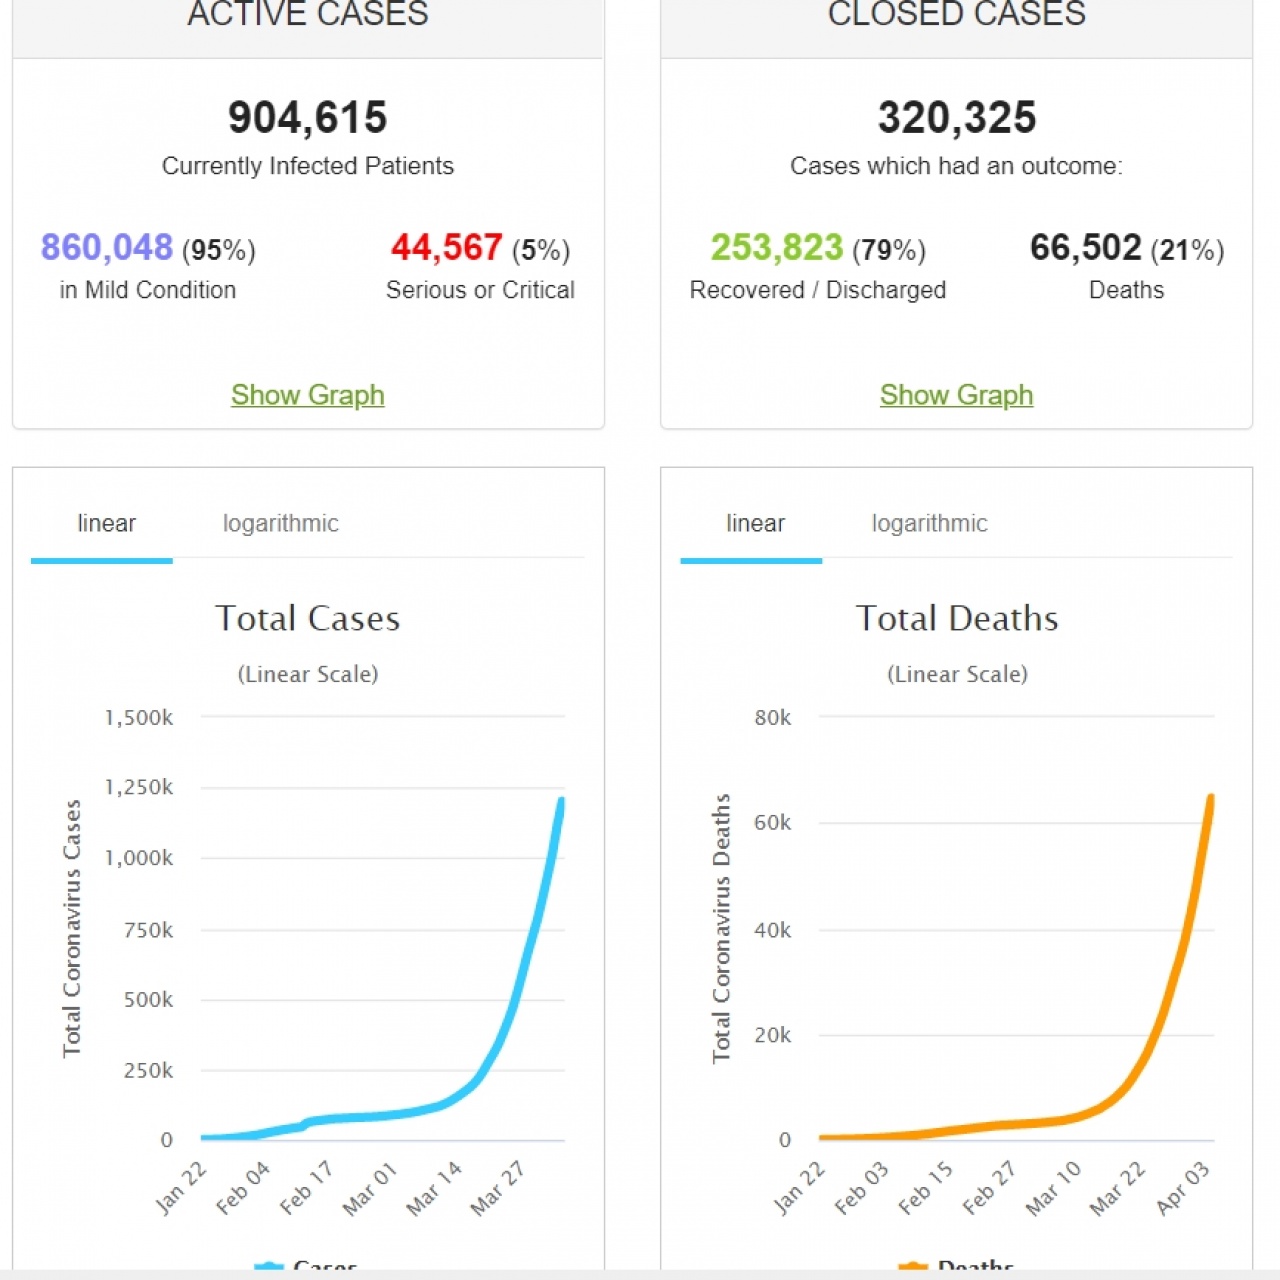Click Show Graph under Active Cases
1280x1280 pixels.
pos(307,395)
